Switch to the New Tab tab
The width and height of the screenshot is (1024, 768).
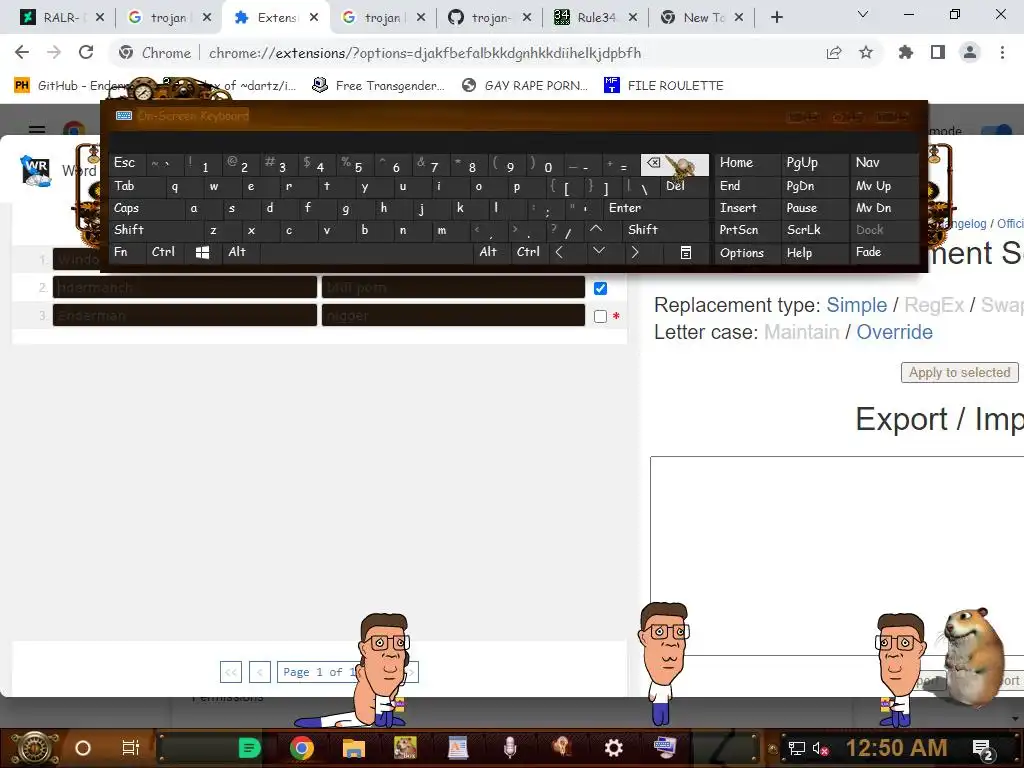pyautogui.click(x=703, y=18)
